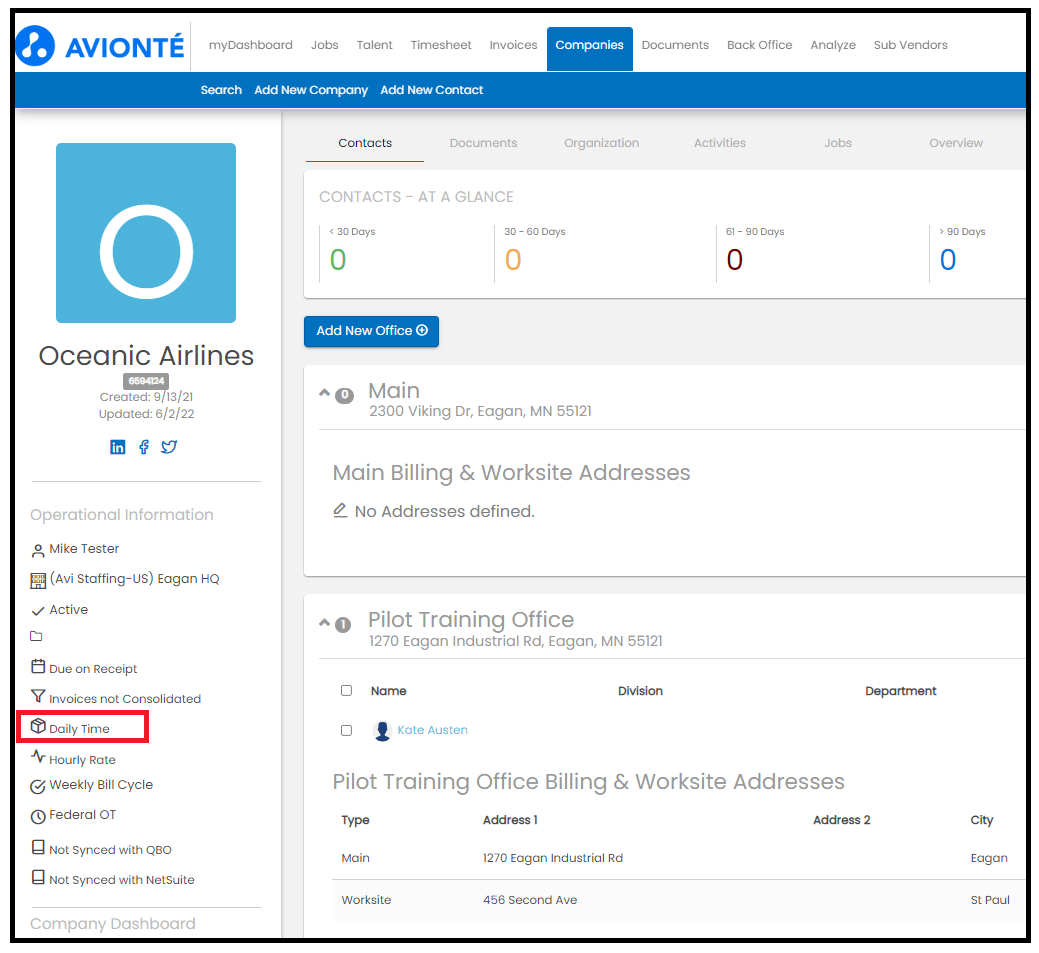
Task: Open the myDashboard menu
Action: coord(250,45)
